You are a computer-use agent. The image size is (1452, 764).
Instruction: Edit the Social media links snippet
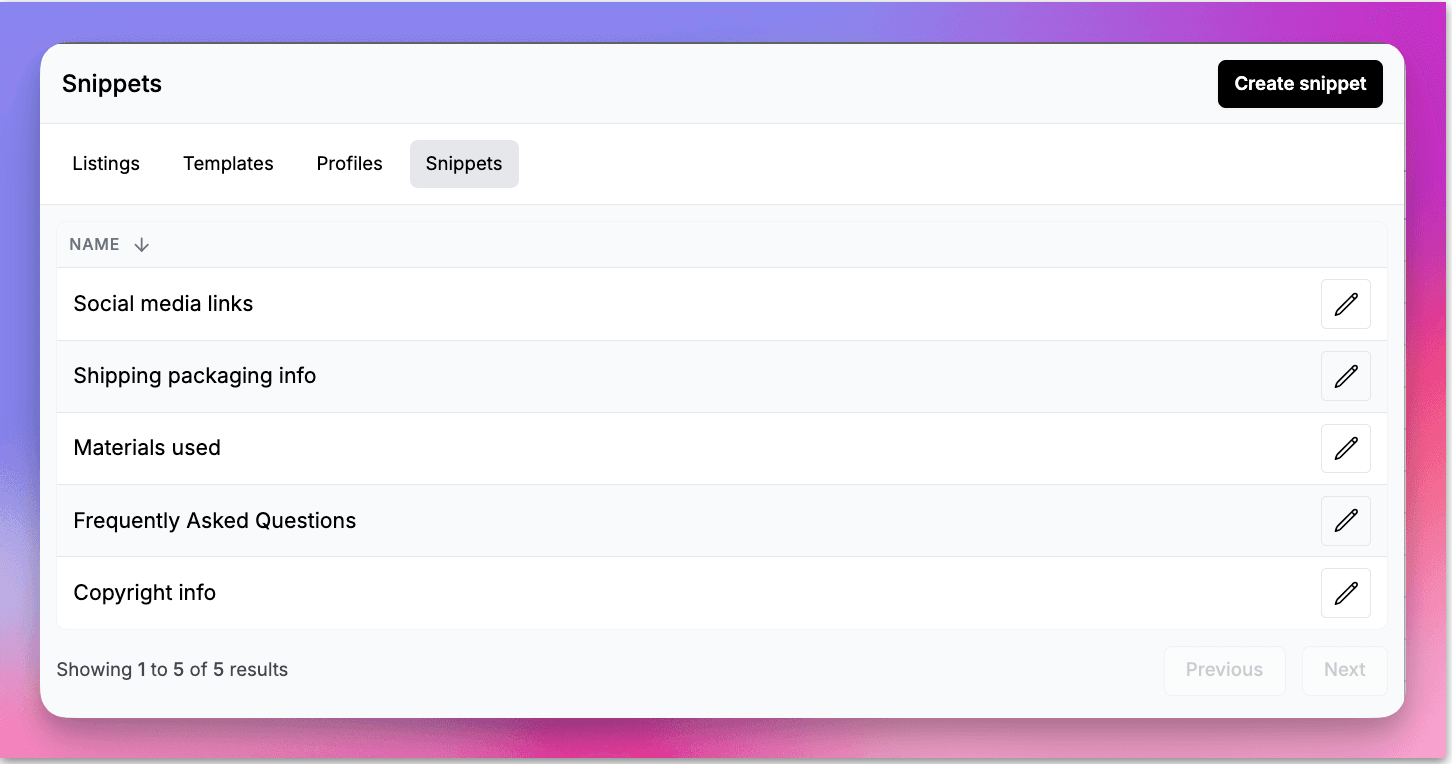(1345, 304)
